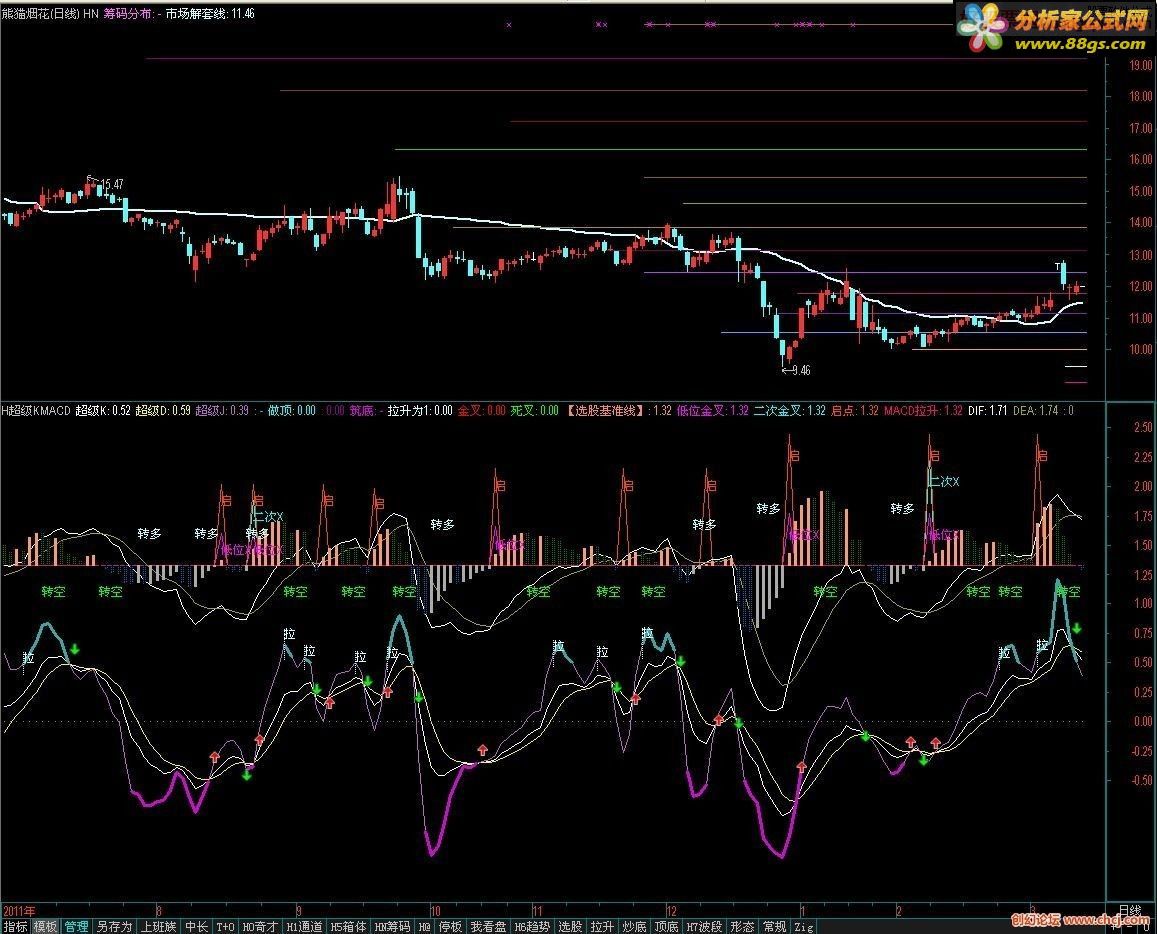The width and height of the screenshot is (1157, 934).
Task: Click the 2011年 date axis label
Action: pyautogui.click(x=18, y=911)
